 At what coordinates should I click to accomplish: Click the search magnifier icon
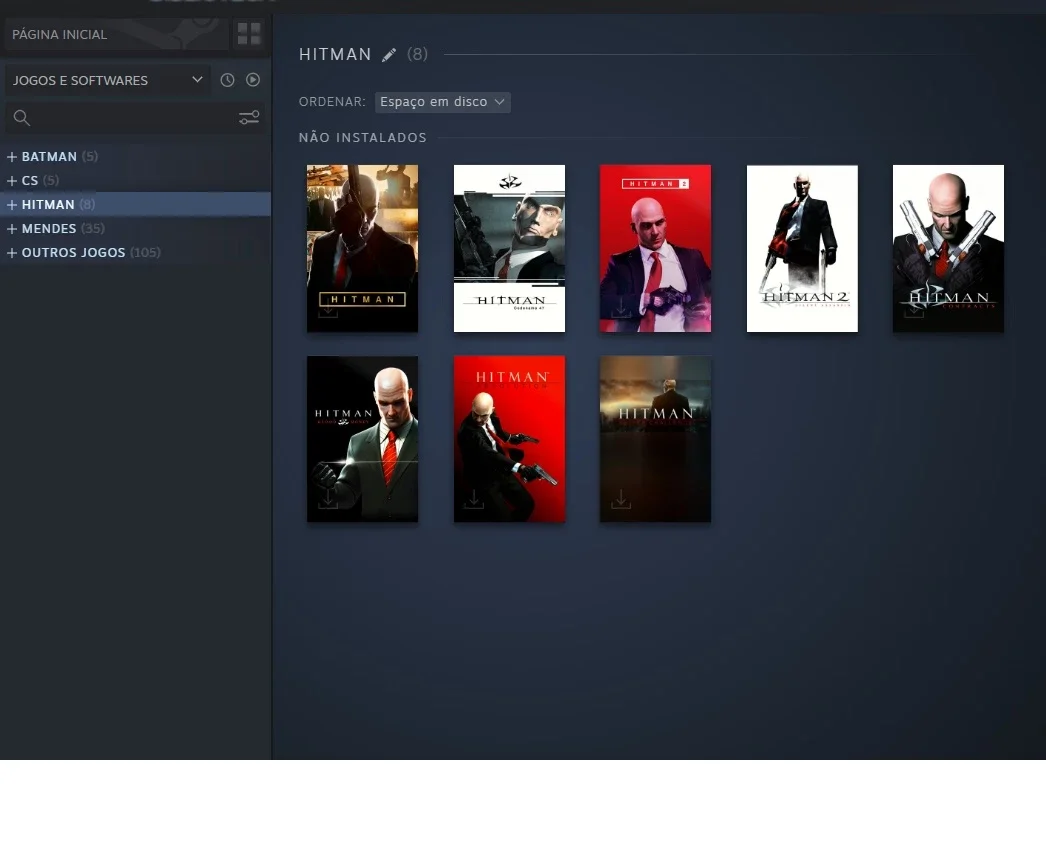(21, 118)
